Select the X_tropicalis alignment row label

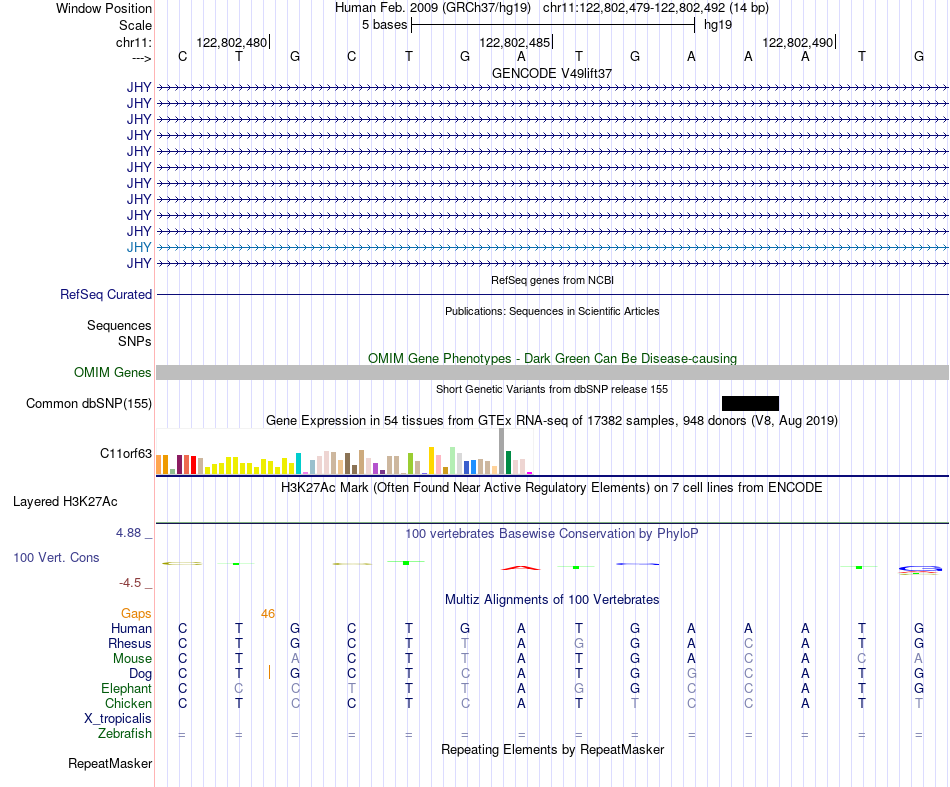tap(118, 719)
